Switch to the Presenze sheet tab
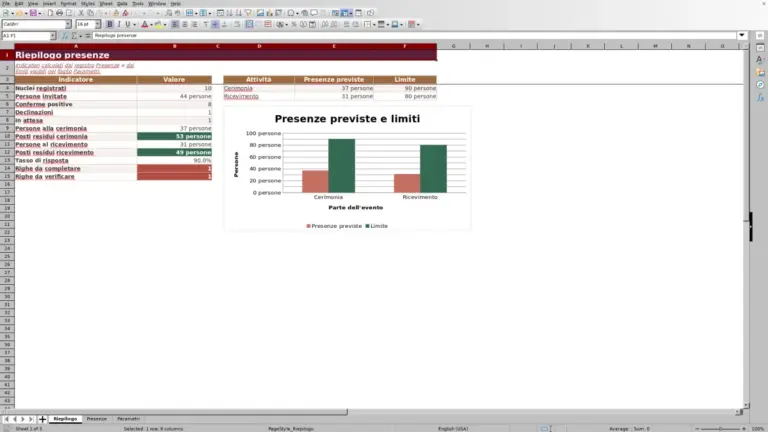The image size is (768, 432). [96, 419]
